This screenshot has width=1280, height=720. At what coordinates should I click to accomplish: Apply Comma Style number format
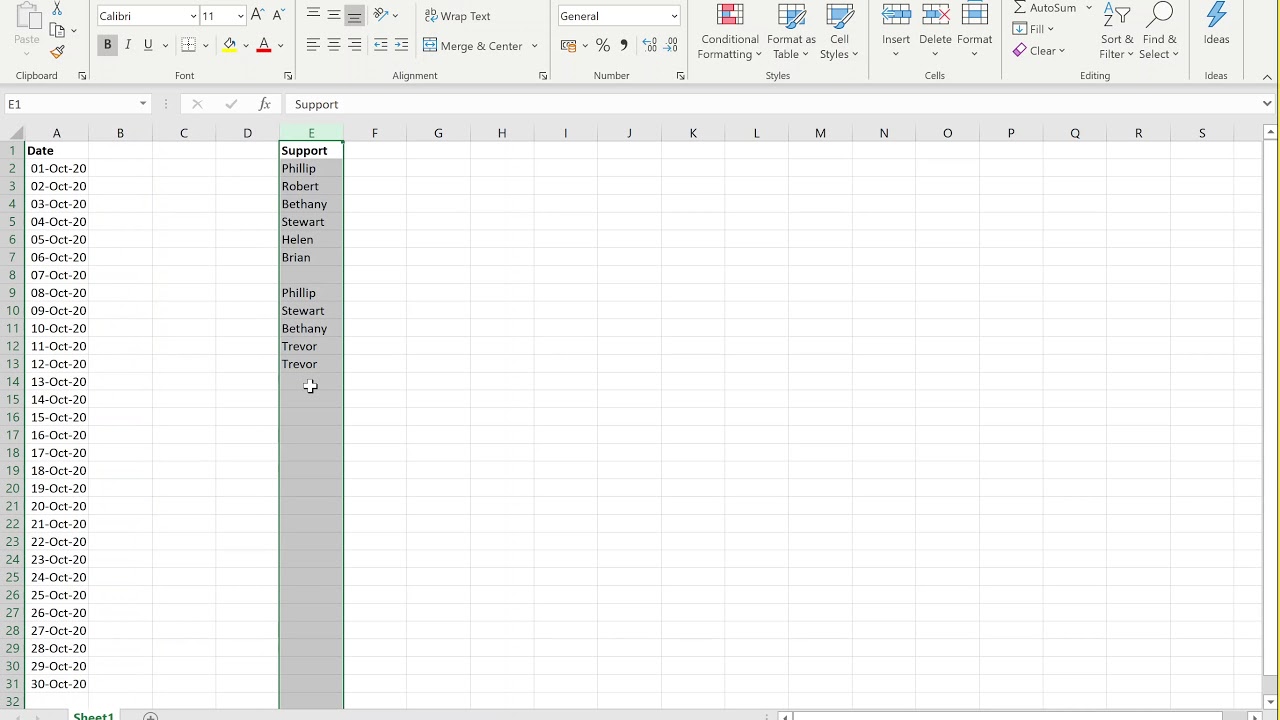pyautogui.click(x=624, y=45)
